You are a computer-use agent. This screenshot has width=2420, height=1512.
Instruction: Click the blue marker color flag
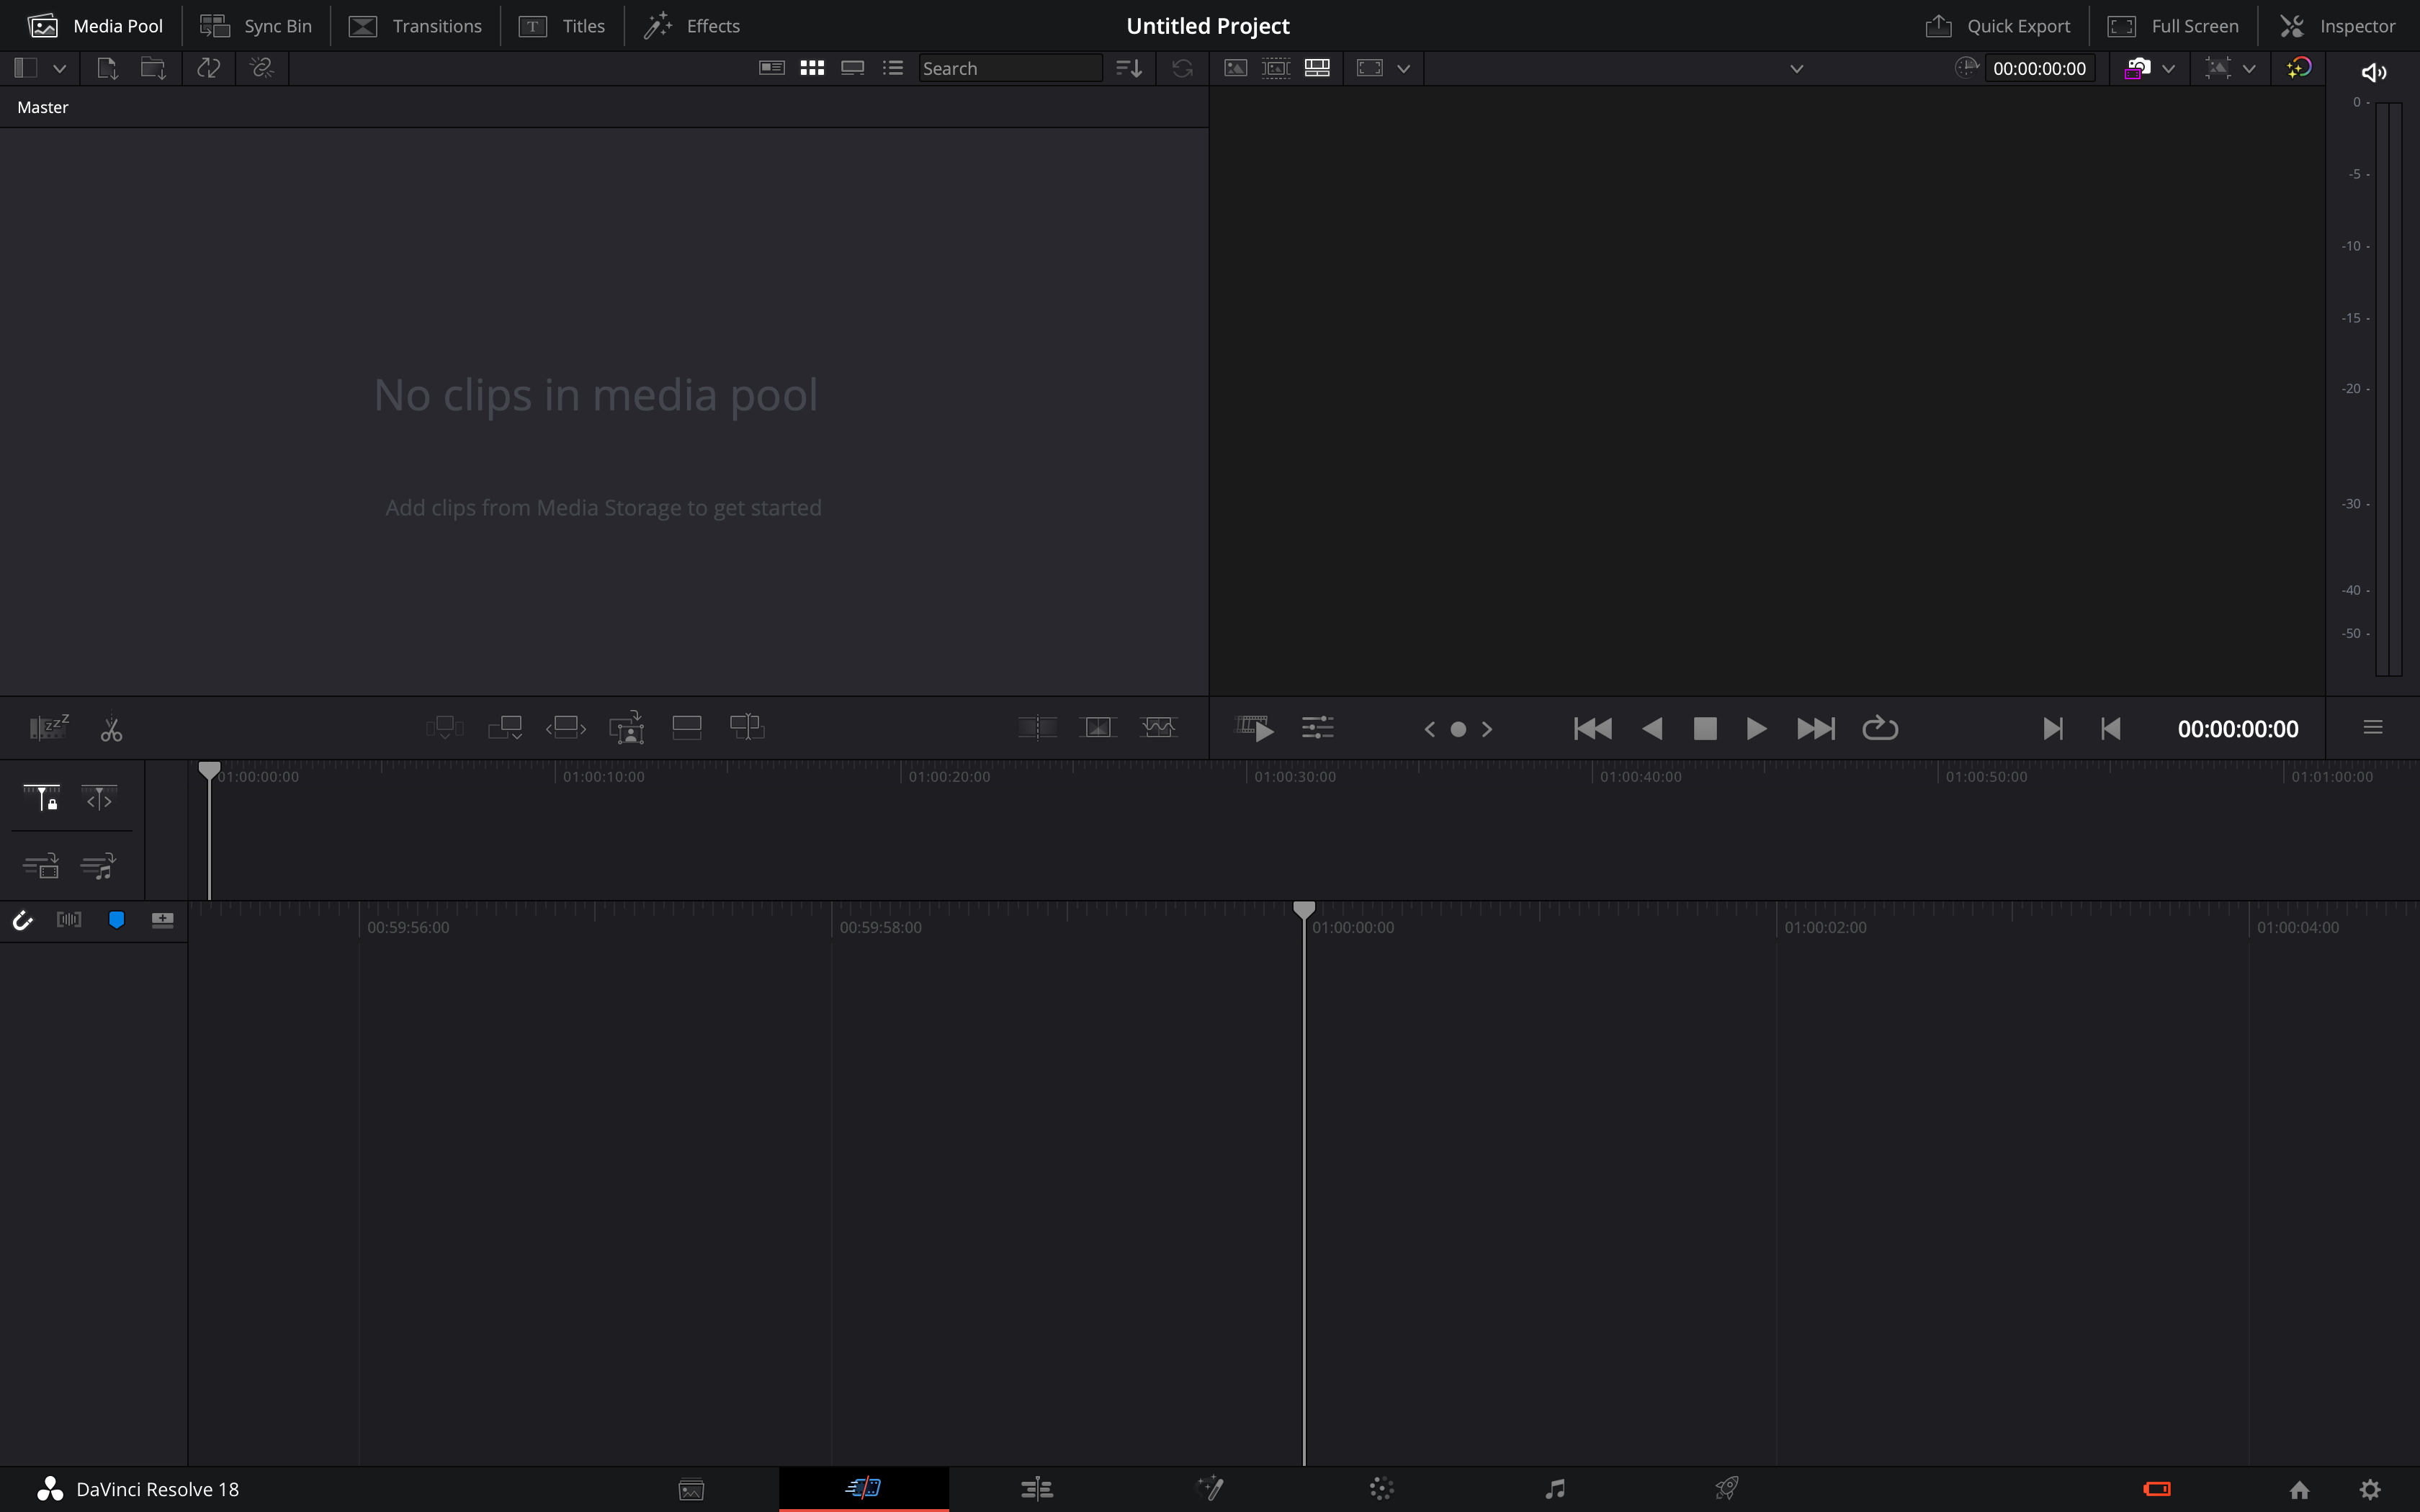116,920
